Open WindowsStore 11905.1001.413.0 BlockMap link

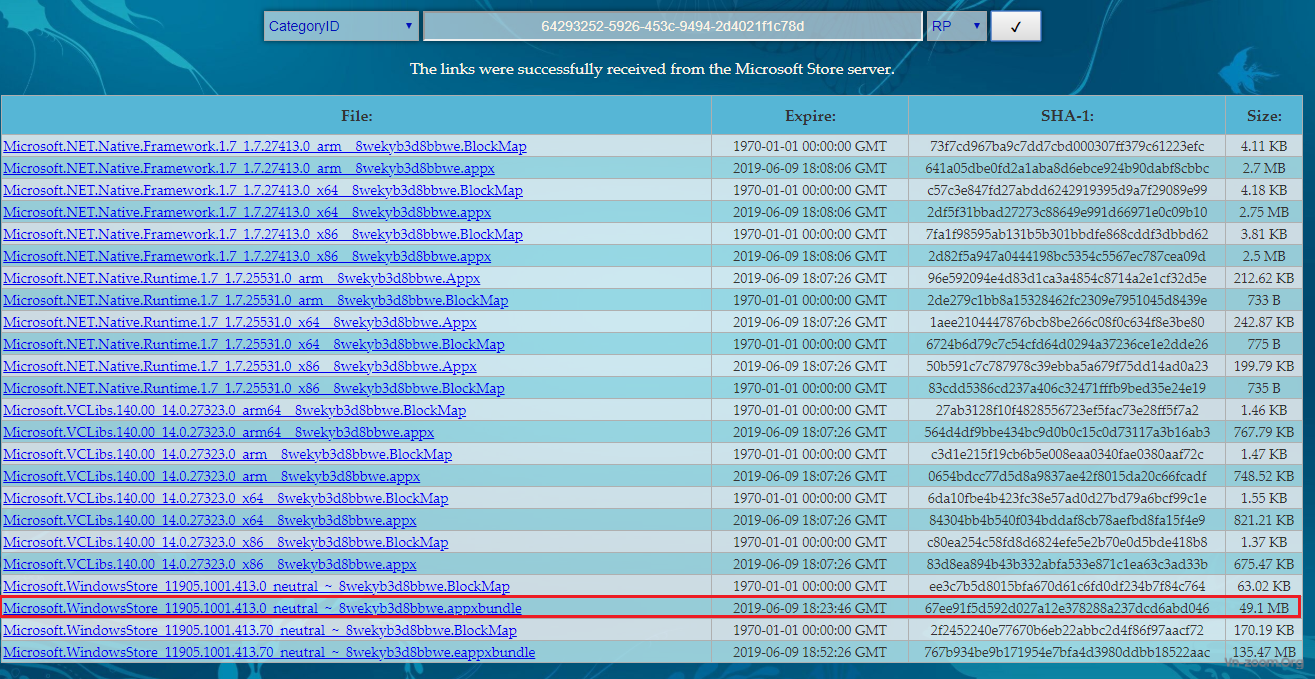256,586
